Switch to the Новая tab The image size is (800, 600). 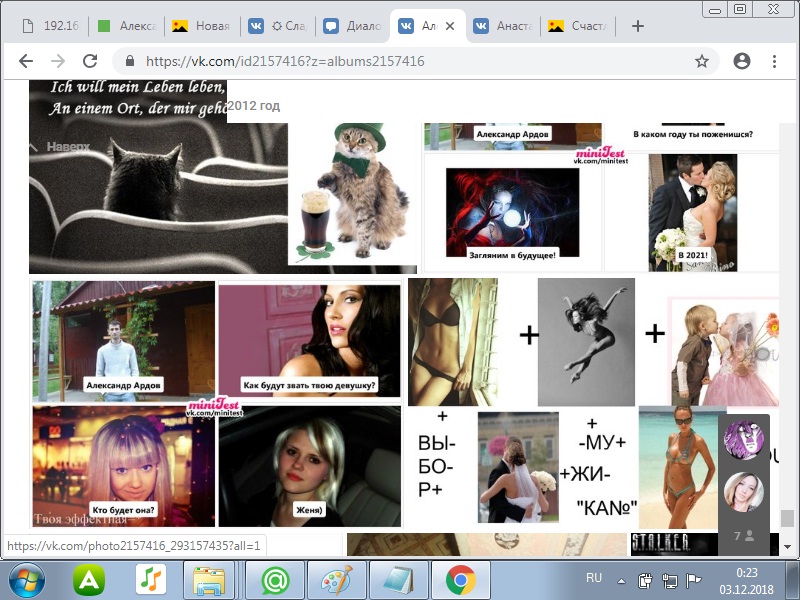202,26
